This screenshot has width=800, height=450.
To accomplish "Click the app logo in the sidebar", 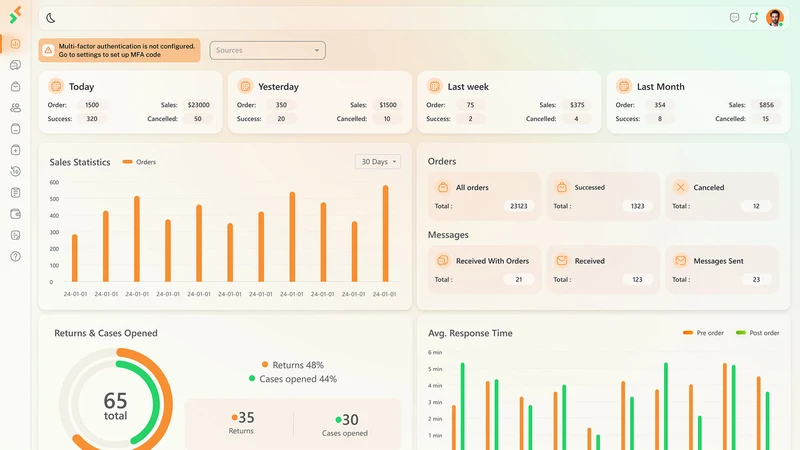I will (x=15, y=15).
